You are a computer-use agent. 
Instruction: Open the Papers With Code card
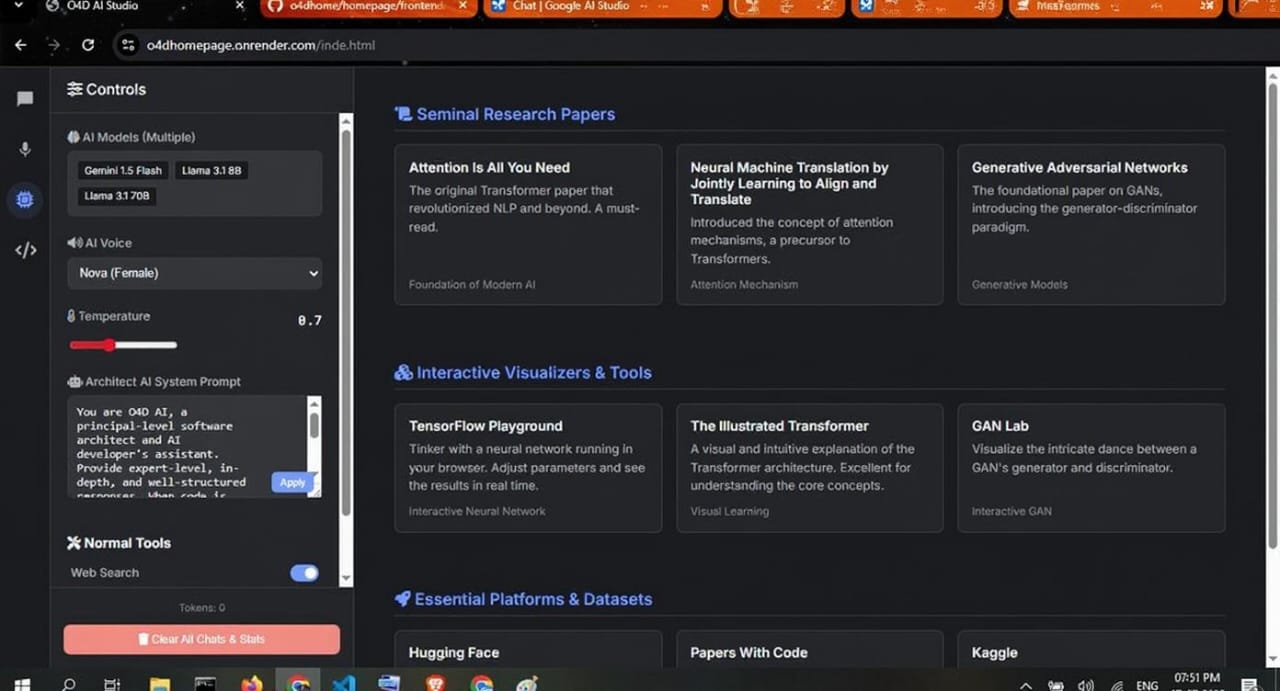point(810,650)
